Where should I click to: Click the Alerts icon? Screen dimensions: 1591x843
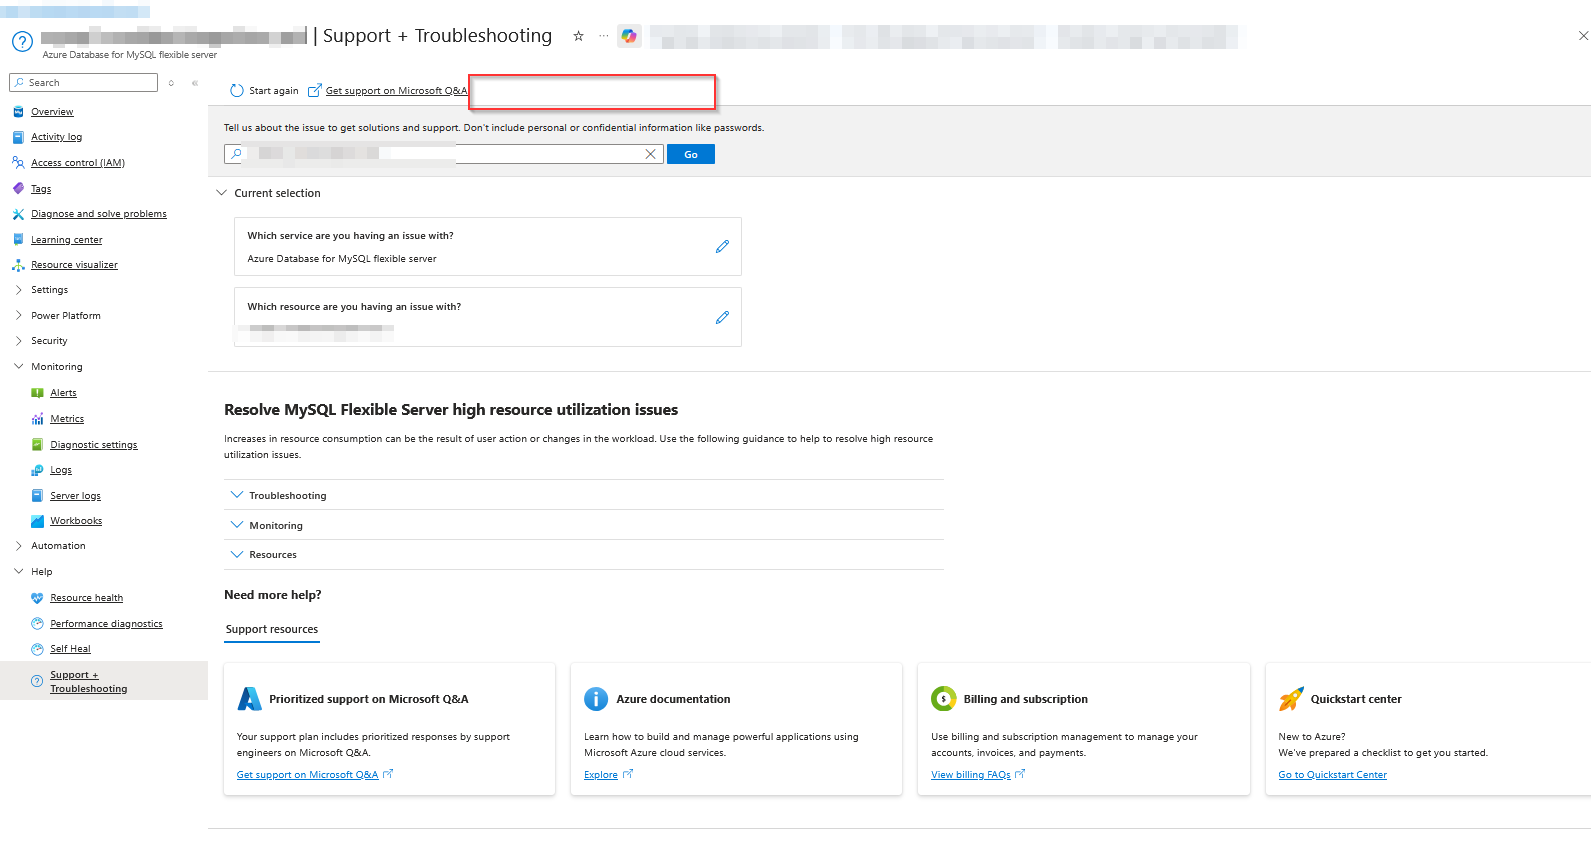[37, 393]
